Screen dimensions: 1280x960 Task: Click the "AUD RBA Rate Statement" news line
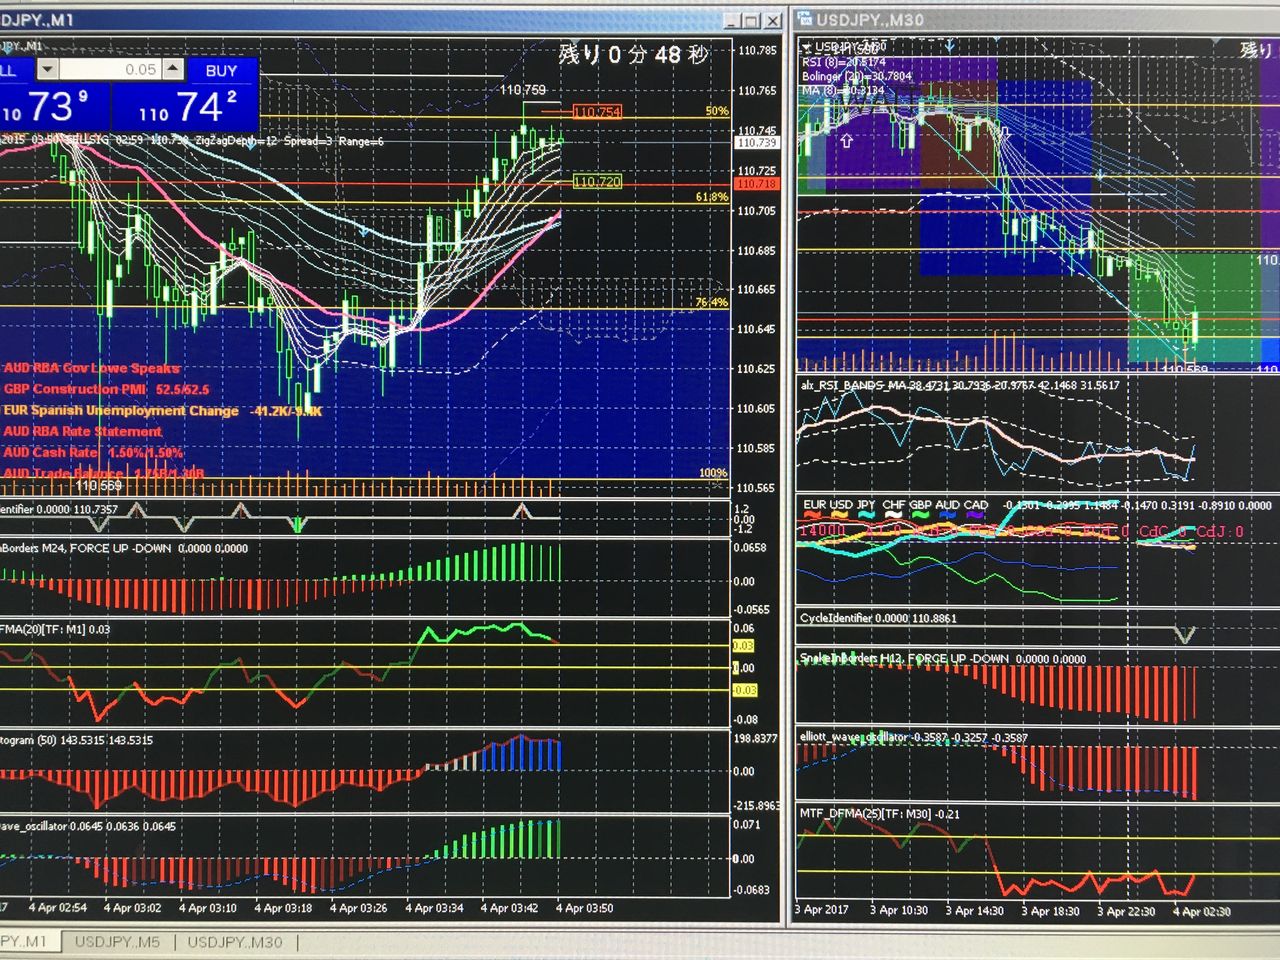[x=83, y=431]
